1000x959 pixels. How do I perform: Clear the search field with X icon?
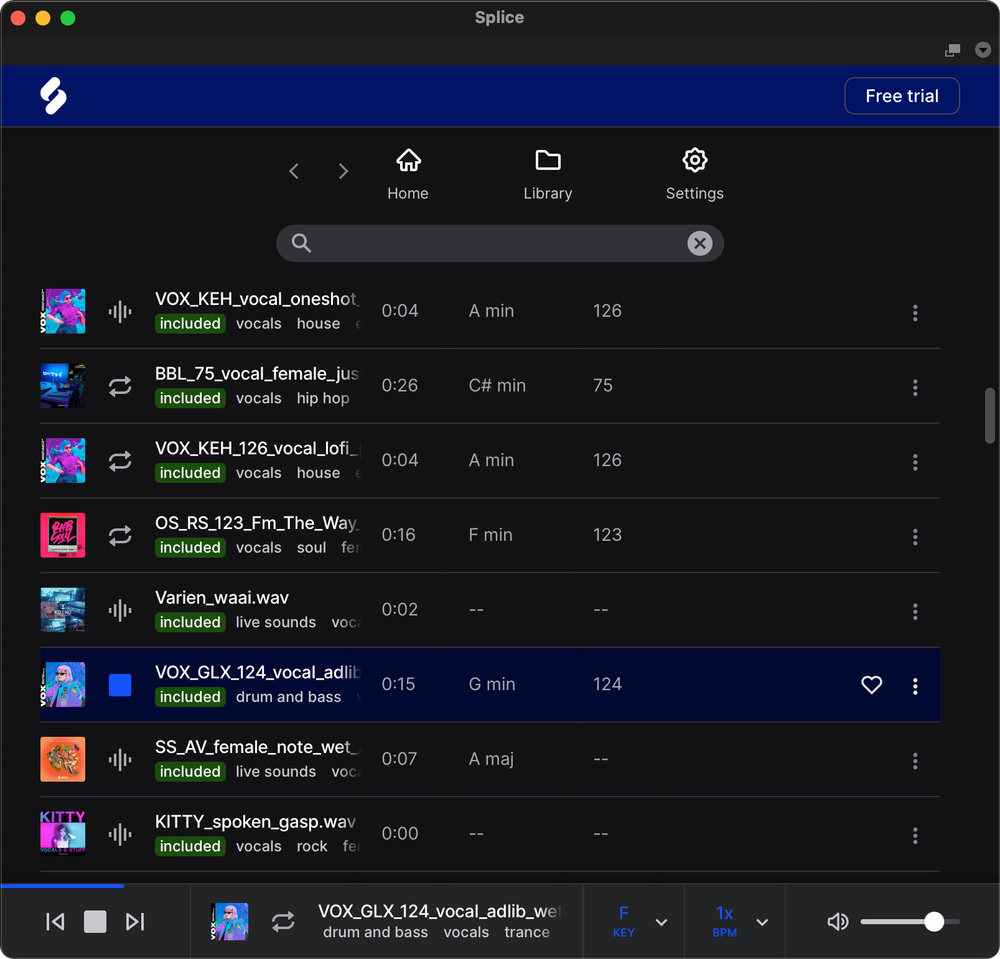(x=700, y=243)
